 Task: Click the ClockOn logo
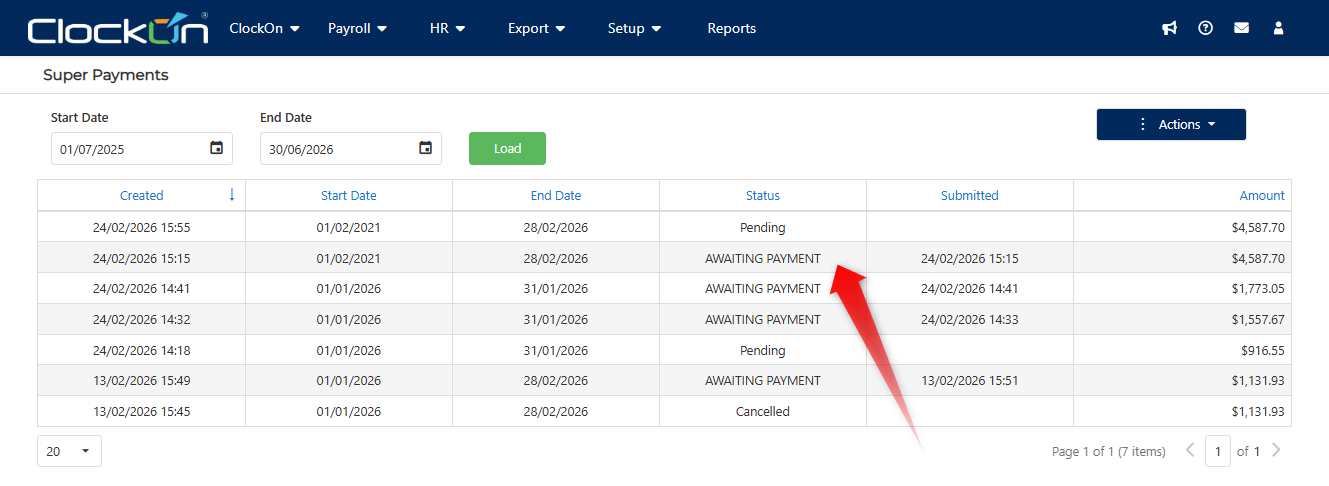click(117, 29)
